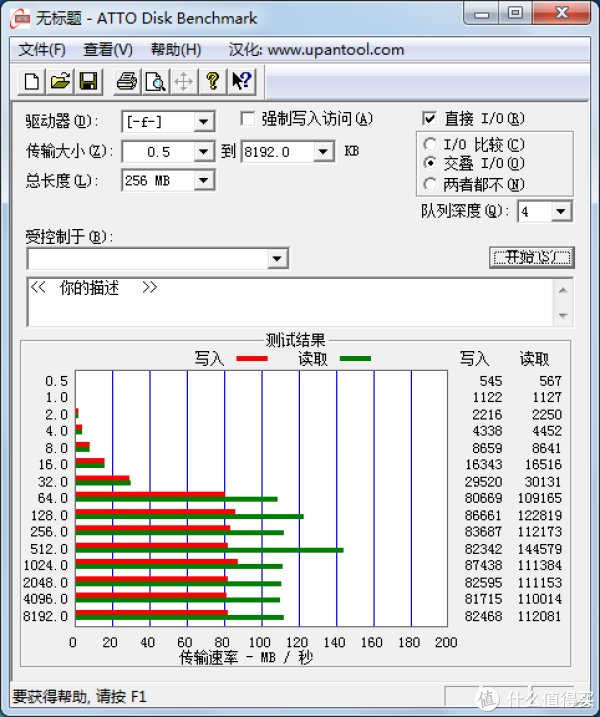Click the New file toolbar icon
The image size is (600, 717).
pyautogui.click(x=32, y=82)
